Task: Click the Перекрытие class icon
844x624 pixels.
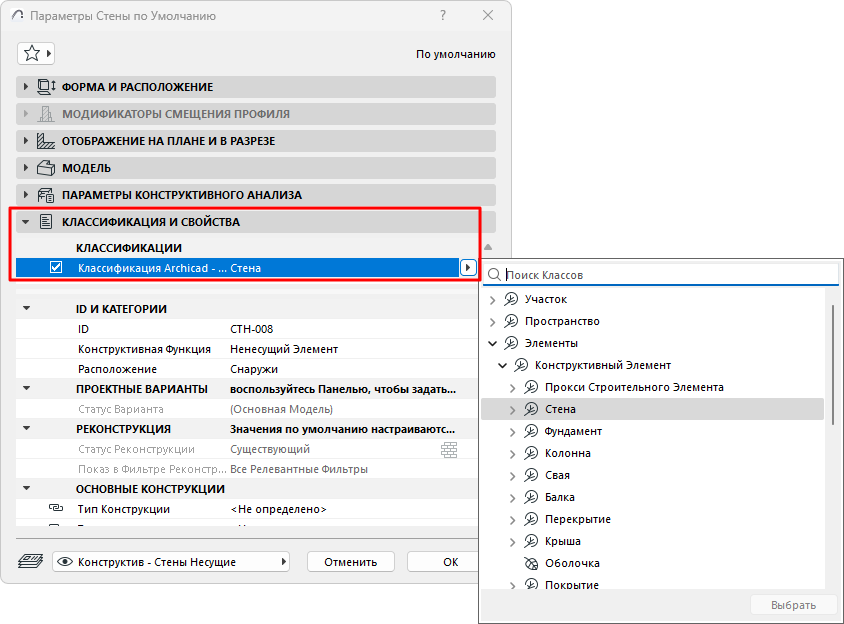Action: click(x=531, y=519)
